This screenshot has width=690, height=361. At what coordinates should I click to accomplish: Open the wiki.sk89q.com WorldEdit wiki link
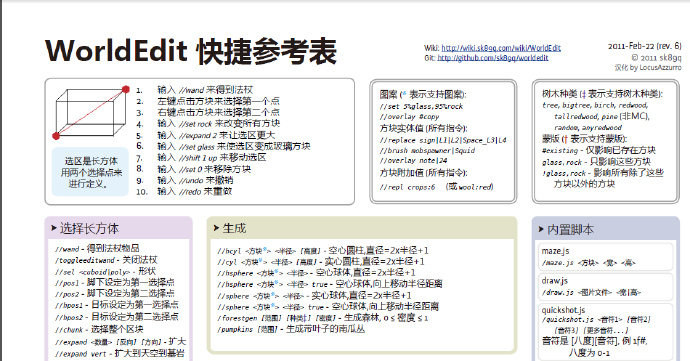click(x=501, y=48)
